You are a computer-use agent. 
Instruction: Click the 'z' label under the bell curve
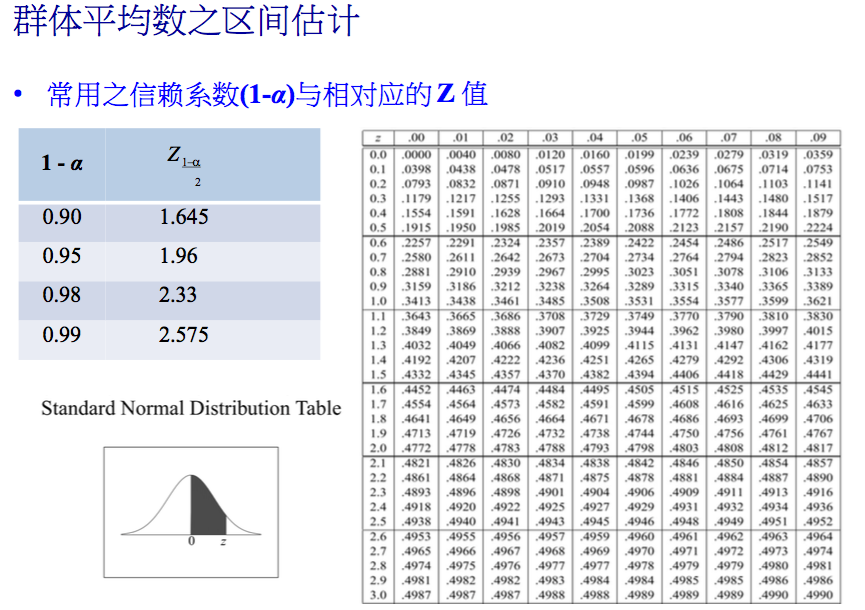coord(223,542)
